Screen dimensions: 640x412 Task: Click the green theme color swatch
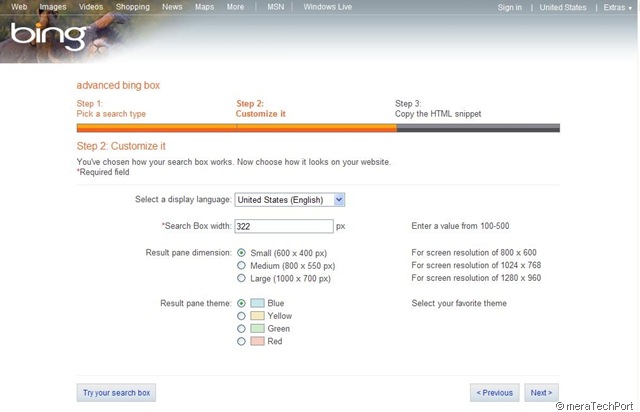pos(257,328)
